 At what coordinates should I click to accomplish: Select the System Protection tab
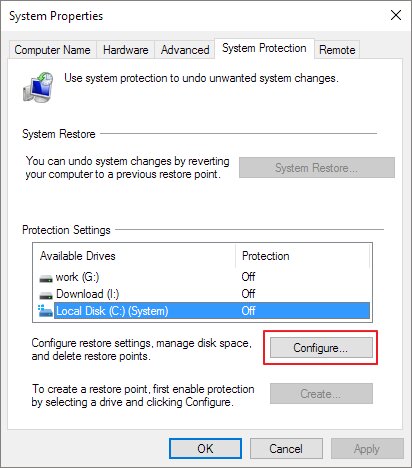point(264,48)
